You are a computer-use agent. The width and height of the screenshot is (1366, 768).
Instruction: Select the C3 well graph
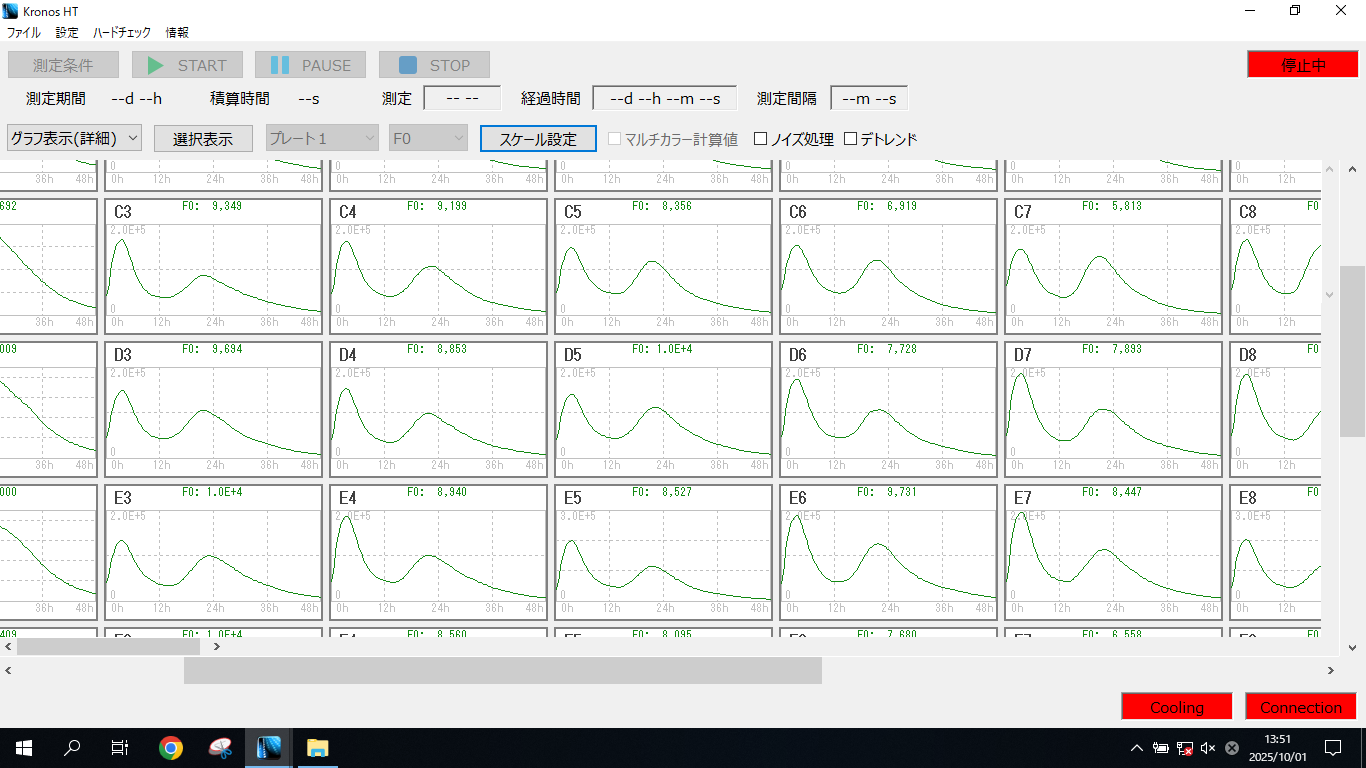point(214,266)
